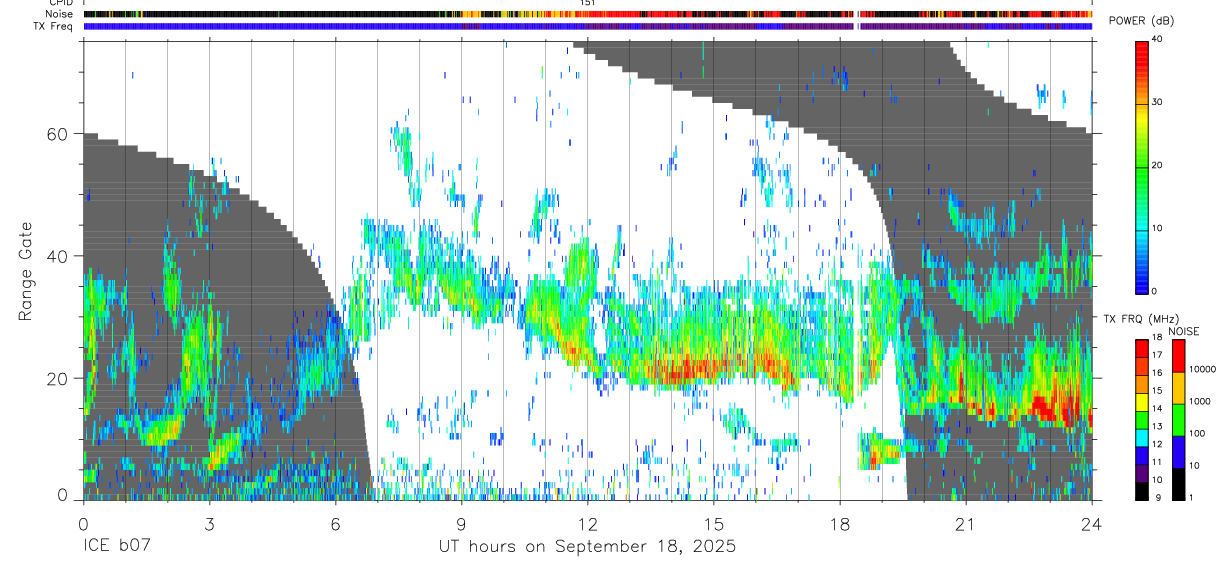1228x567 pixels.
Task: Click the Range Gate axis label
Action: point(27,272)
